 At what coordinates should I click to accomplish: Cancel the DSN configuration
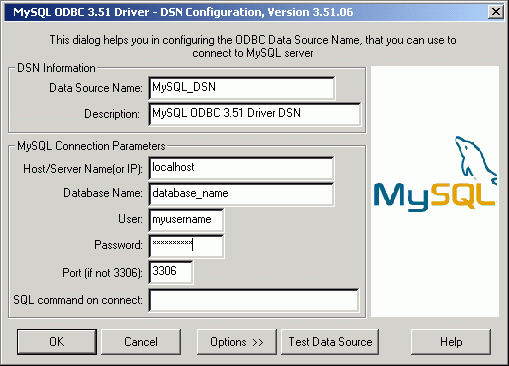tap(141, 342)
